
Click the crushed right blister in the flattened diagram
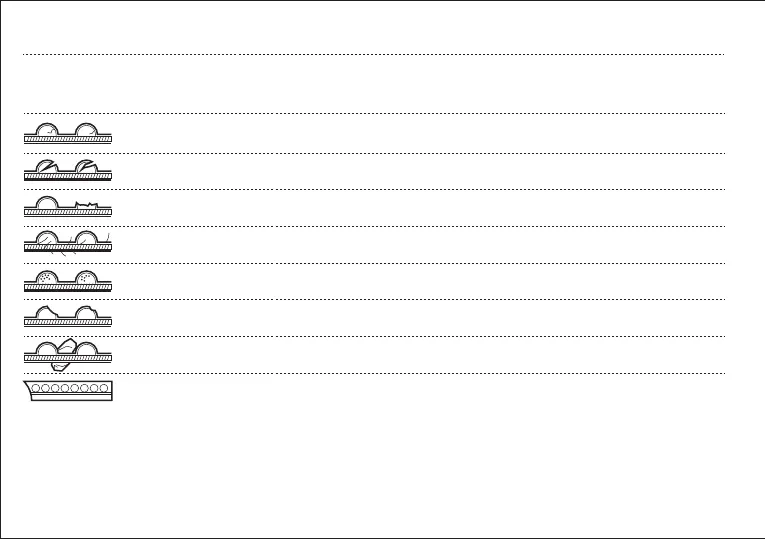point(88,207)
